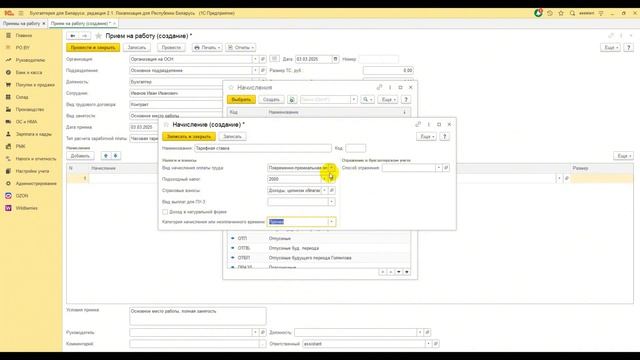Click Наименование field with Тарифная ставка

tap(263, 148)
